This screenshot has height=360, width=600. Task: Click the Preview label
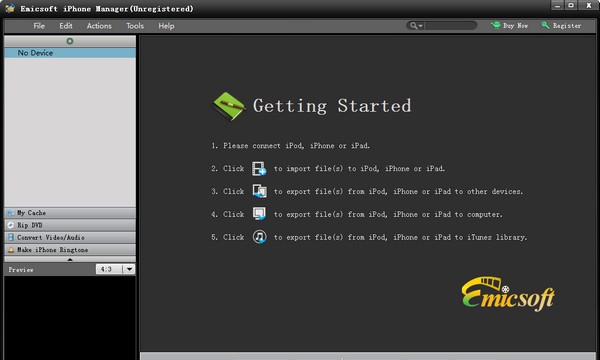click(x=21, y=270)
